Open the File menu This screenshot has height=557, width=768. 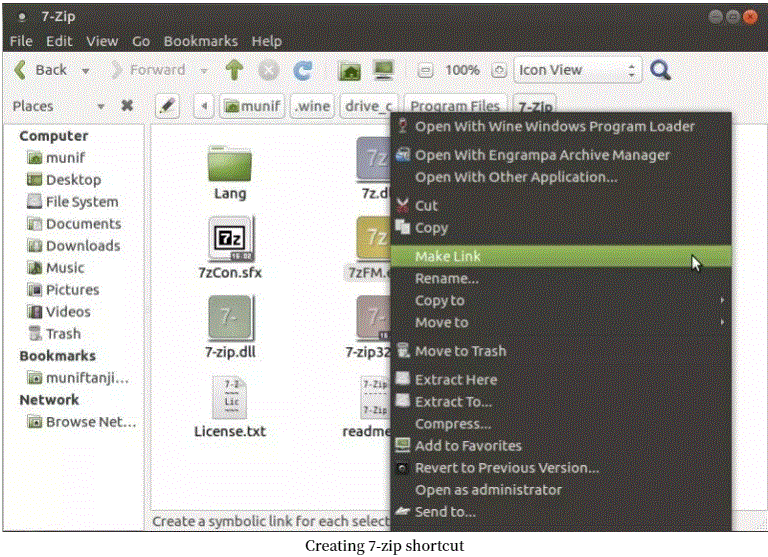[x=21, y=41]
